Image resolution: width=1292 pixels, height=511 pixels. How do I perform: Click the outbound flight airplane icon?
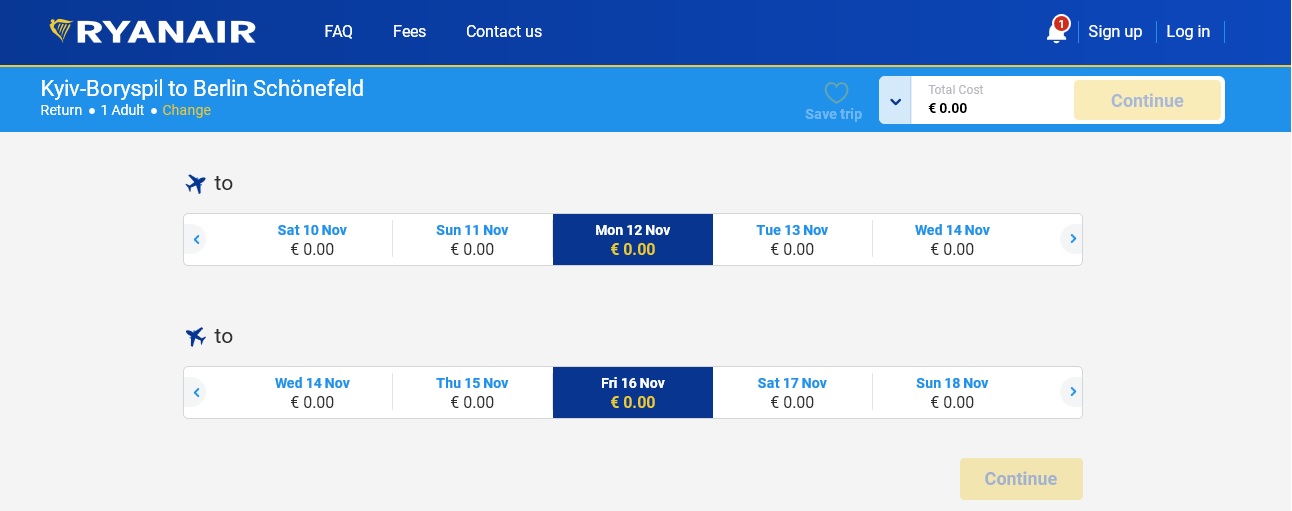tap(195, 184)
